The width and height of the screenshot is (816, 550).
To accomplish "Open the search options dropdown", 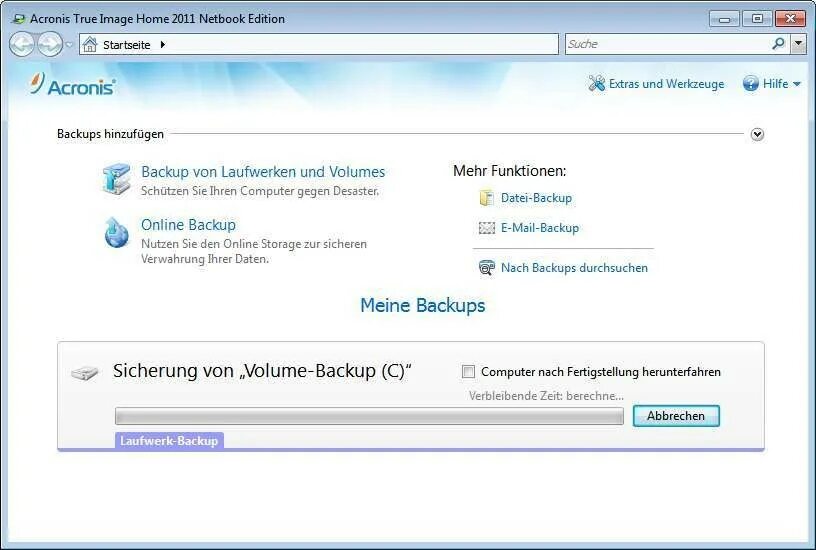I will (798, 44).
